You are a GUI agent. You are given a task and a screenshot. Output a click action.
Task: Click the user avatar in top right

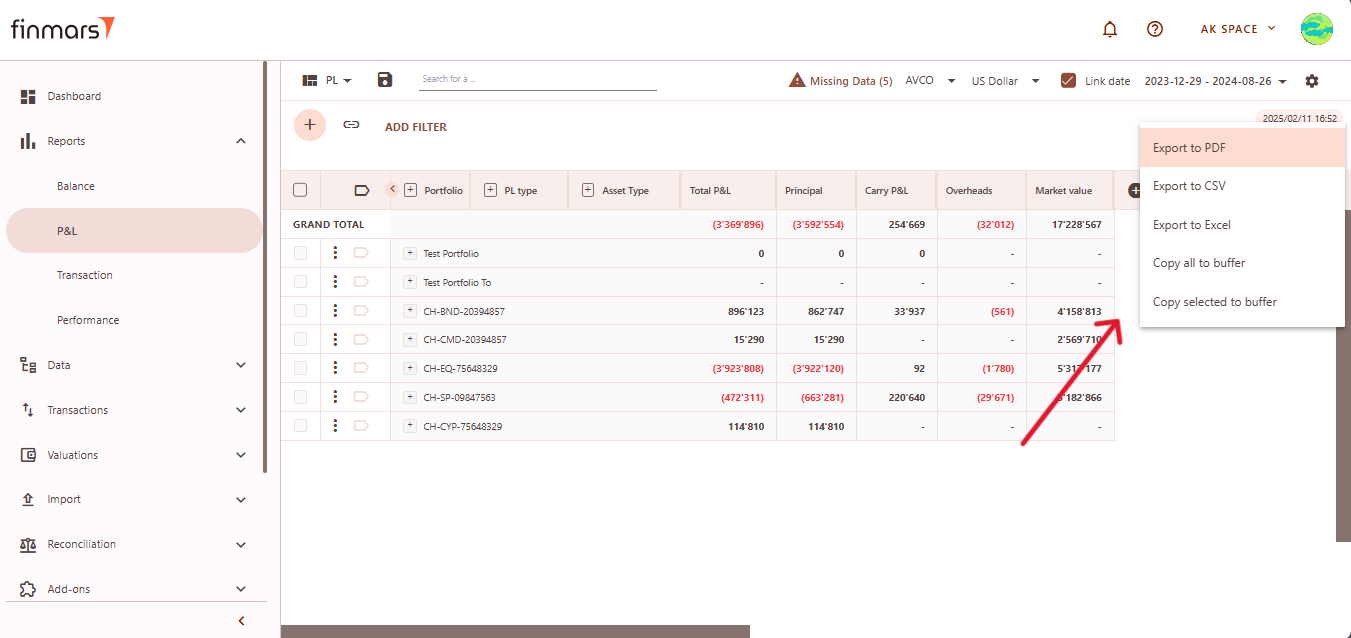(x=1316, y=29)
